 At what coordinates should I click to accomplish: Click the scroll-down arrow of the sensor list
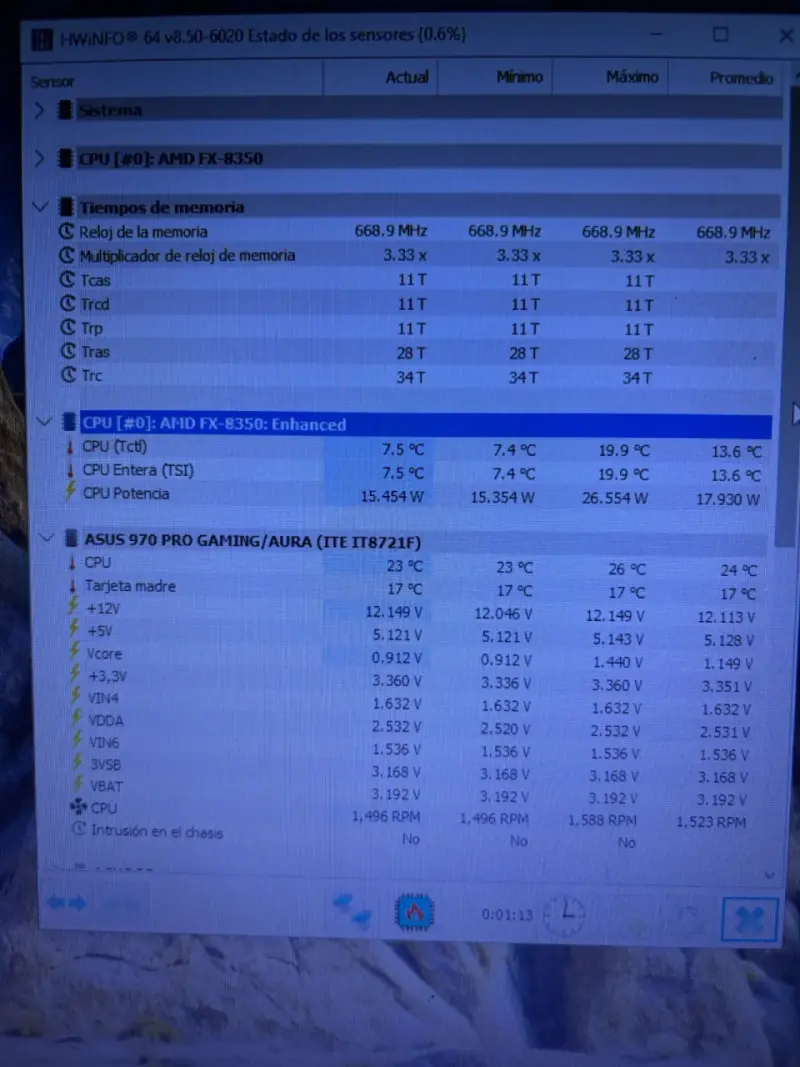point(770,874)
